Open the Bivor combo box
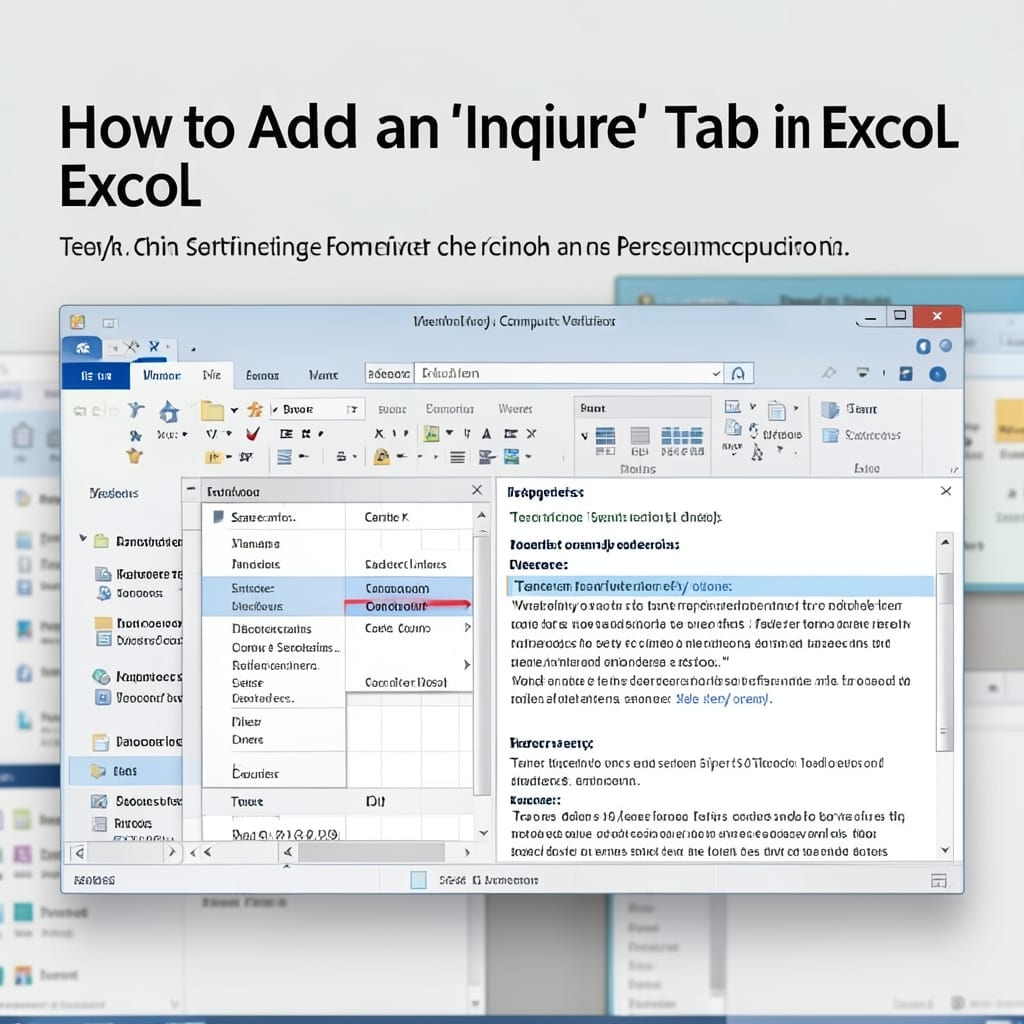The image size is (1024, 1024). pos(316,409)
